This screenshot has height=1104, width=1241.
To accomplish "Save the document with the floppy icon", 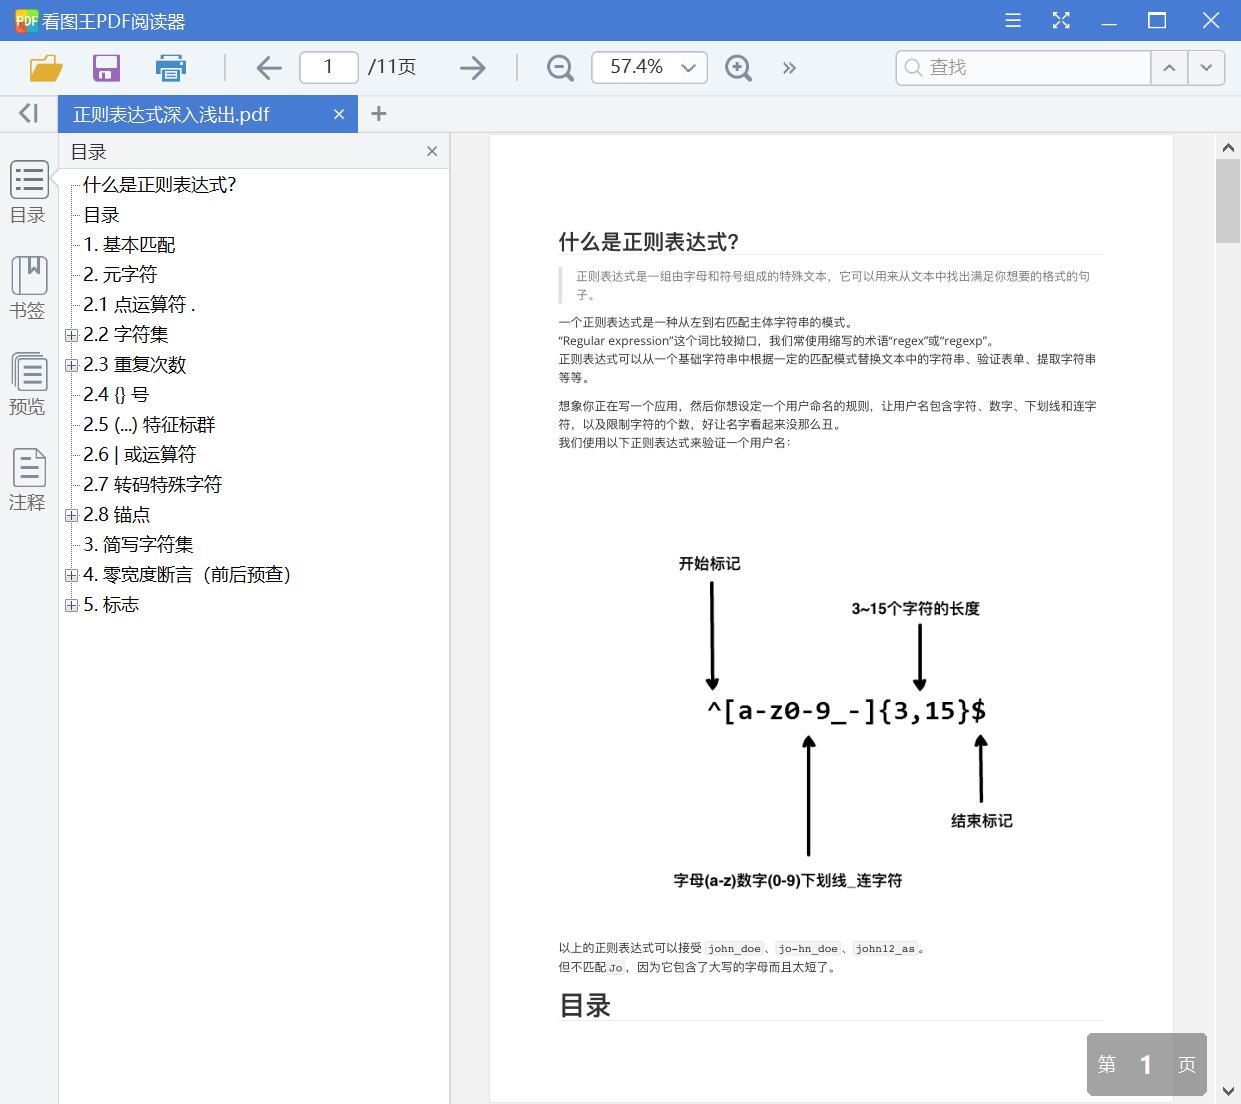I will pyautogui.click(x=106, y=68).
